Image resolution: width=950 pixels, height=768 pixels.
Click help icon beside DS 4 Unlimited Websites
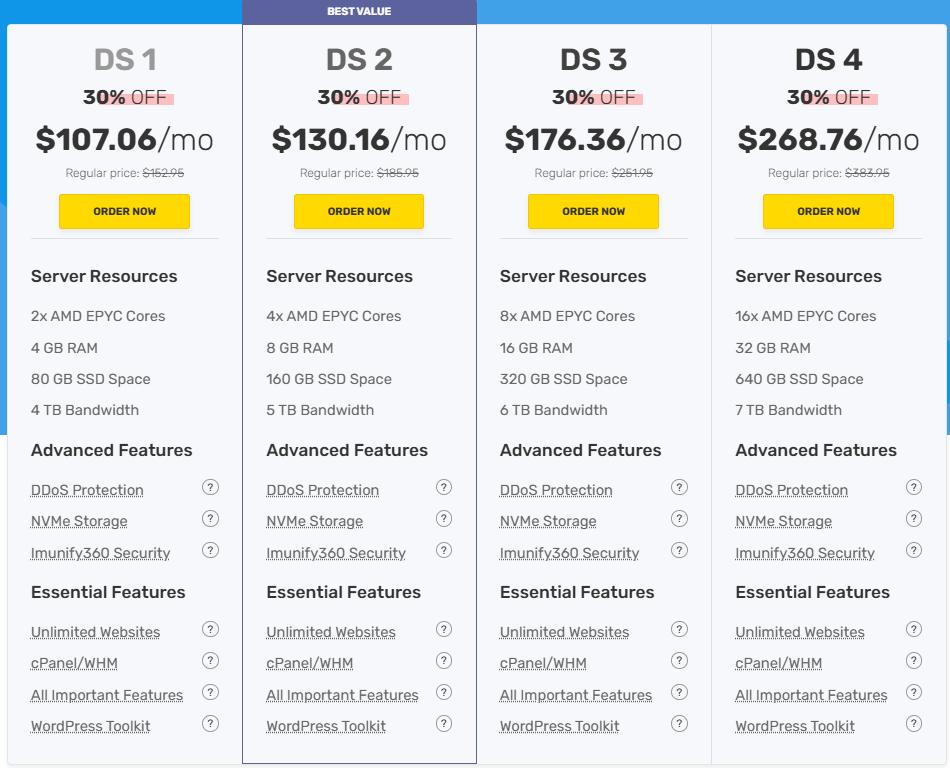click(x=914, y=630)
